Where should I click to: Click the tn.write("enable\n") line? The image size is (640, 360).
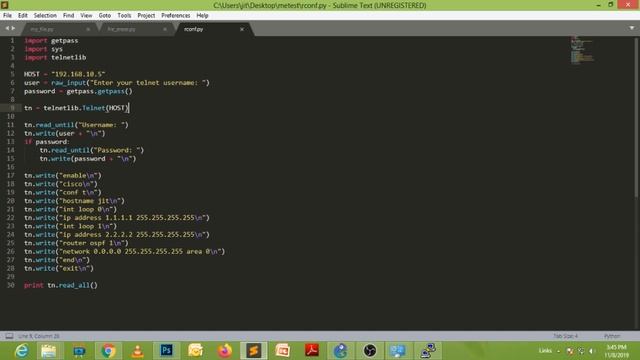62,176
